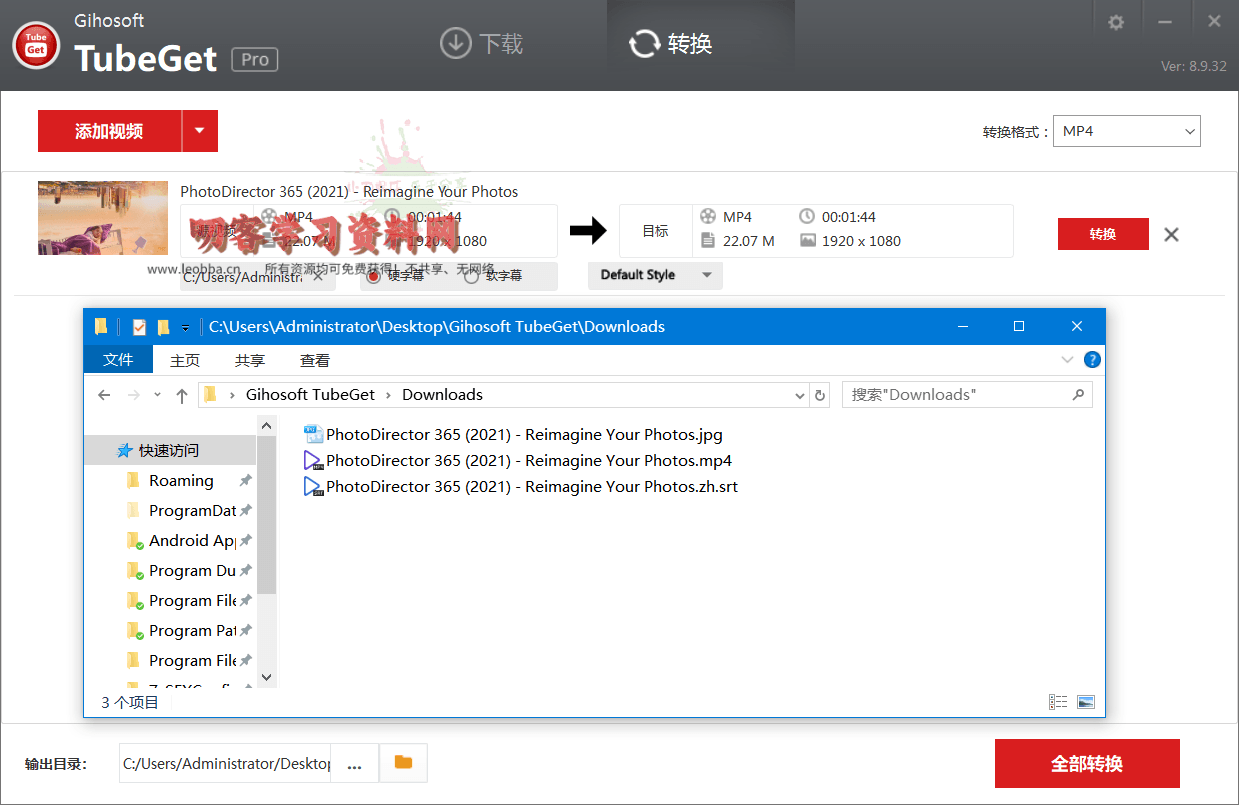Click the 全部转换 convert all button

coord(1086,764)
